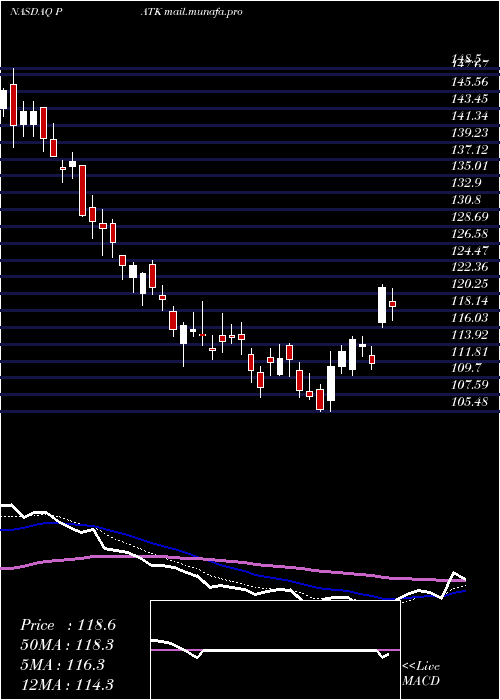The image size is (500, 700).
Task: Click the NASDAQ P header text
Action: coord(36,12)
